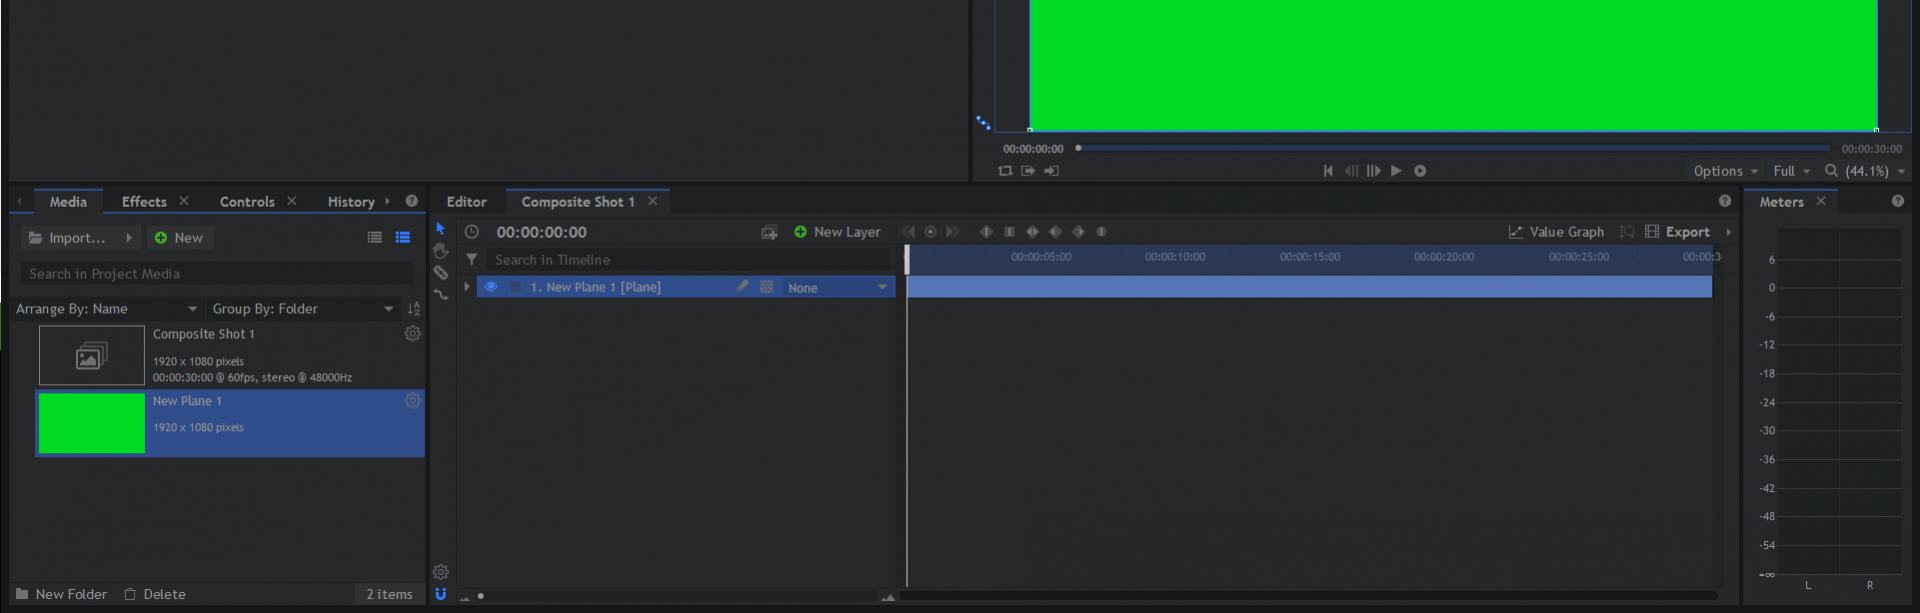Play the composite in viewer
This screenshot has width=1920, height=613.
pos(1396,171)
